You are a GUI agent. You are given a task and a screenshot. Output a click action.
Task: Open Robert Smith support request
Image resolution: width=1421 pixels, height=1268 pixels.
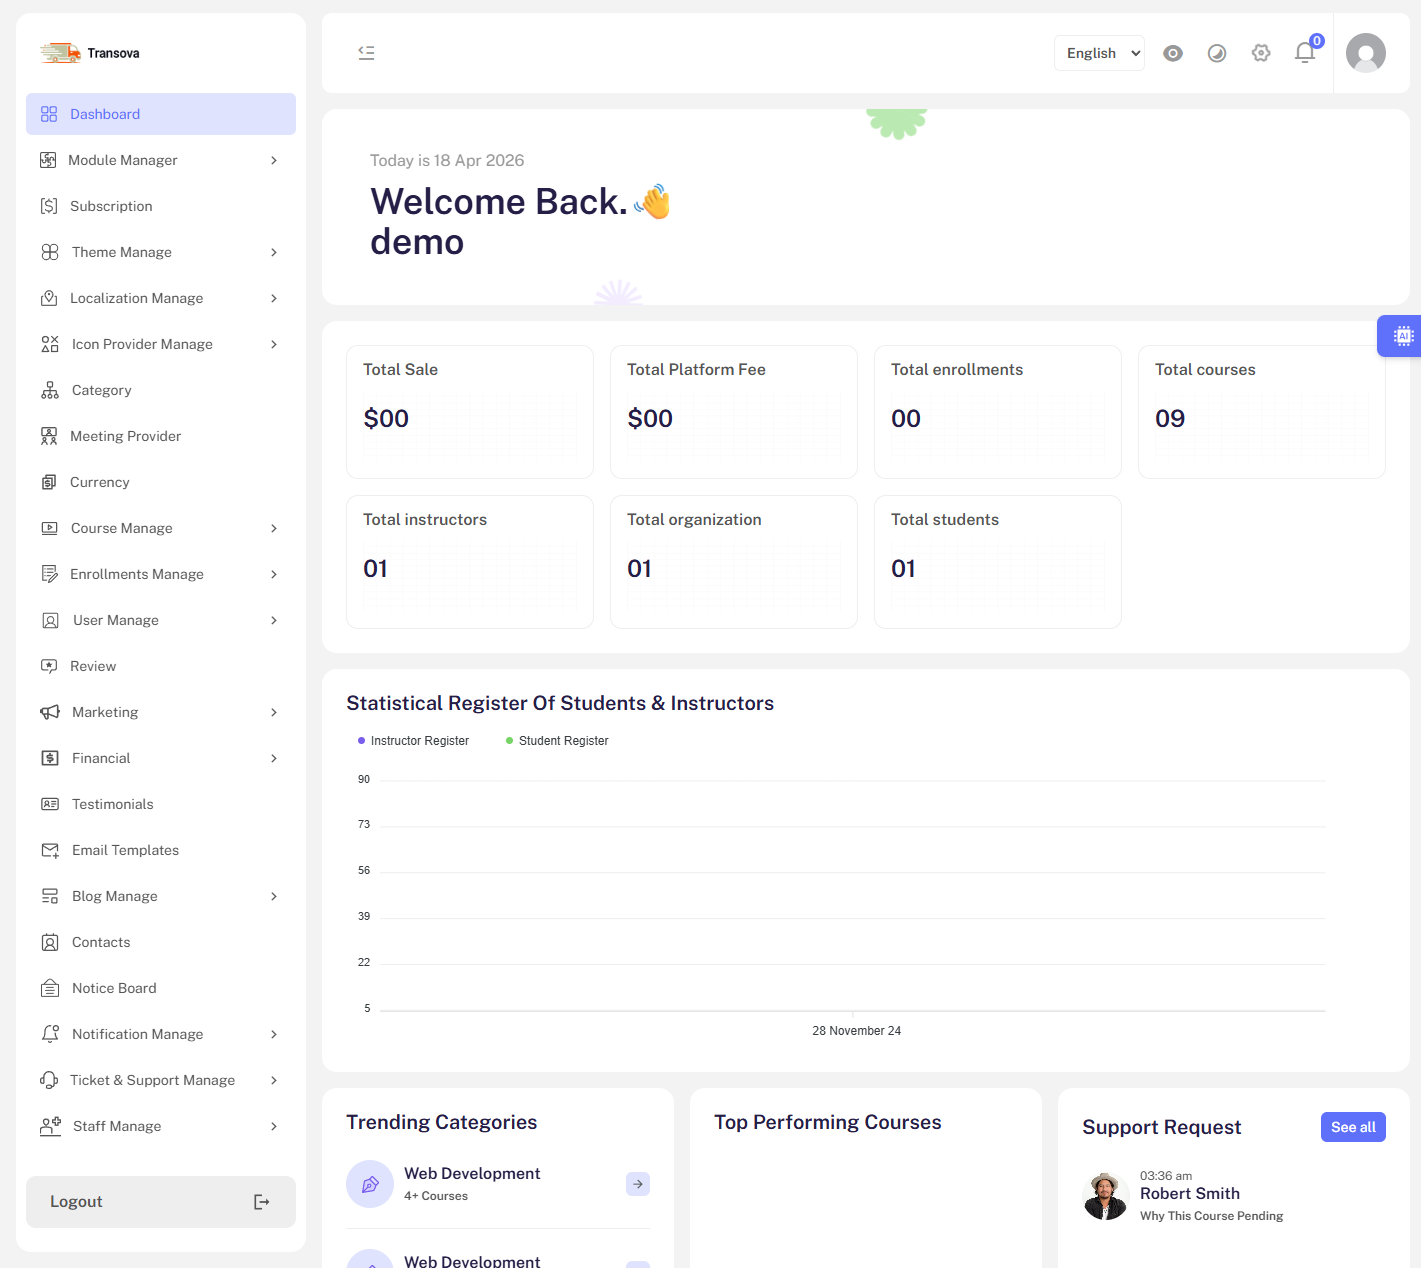click(1190, 1194)
